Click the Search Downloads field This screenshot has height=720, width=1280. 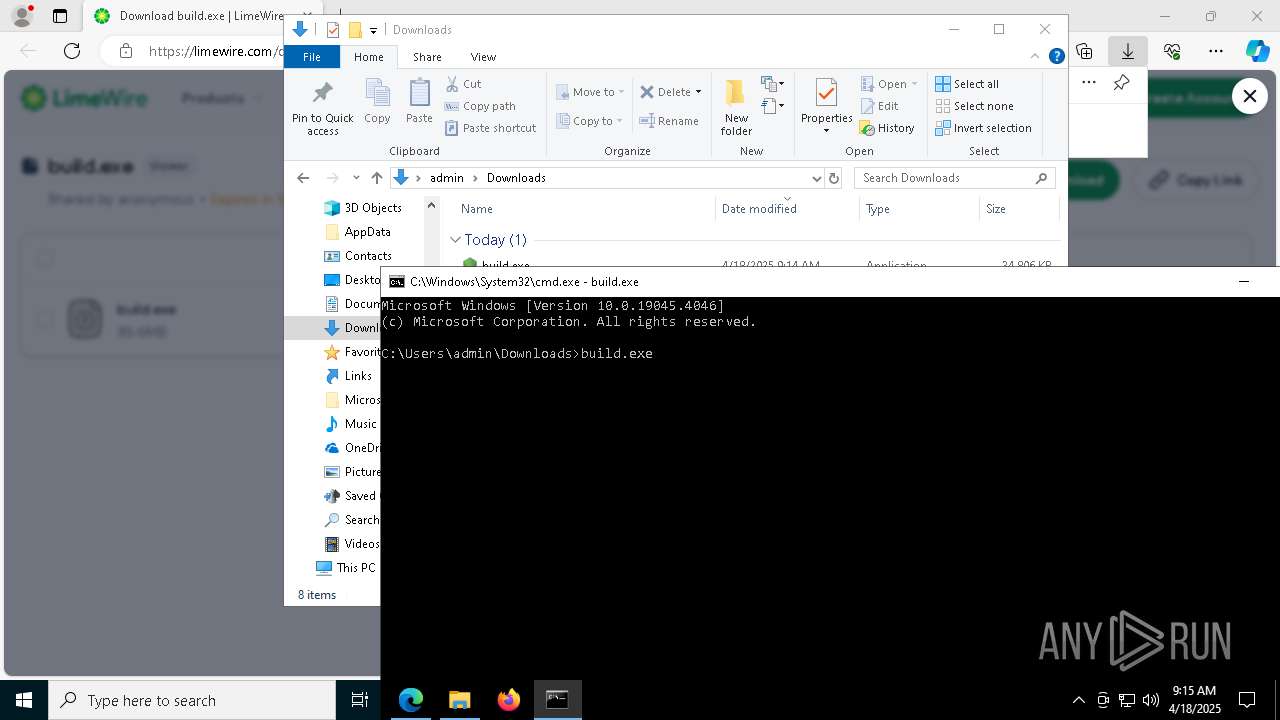(955, 178)
